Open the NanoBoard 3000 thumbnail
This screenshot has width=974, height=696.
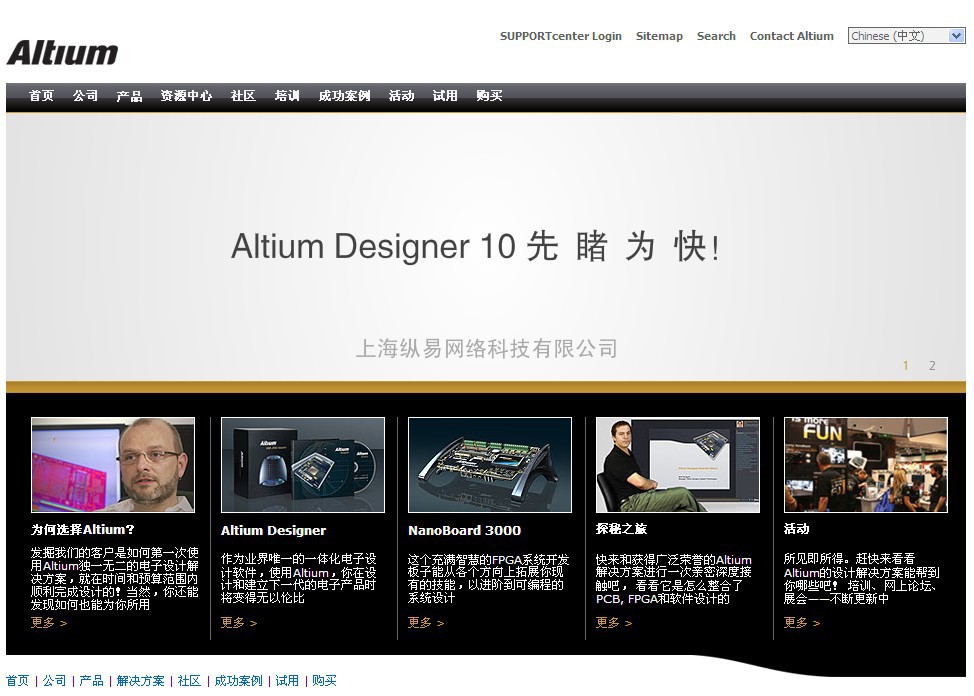(489, 465)
